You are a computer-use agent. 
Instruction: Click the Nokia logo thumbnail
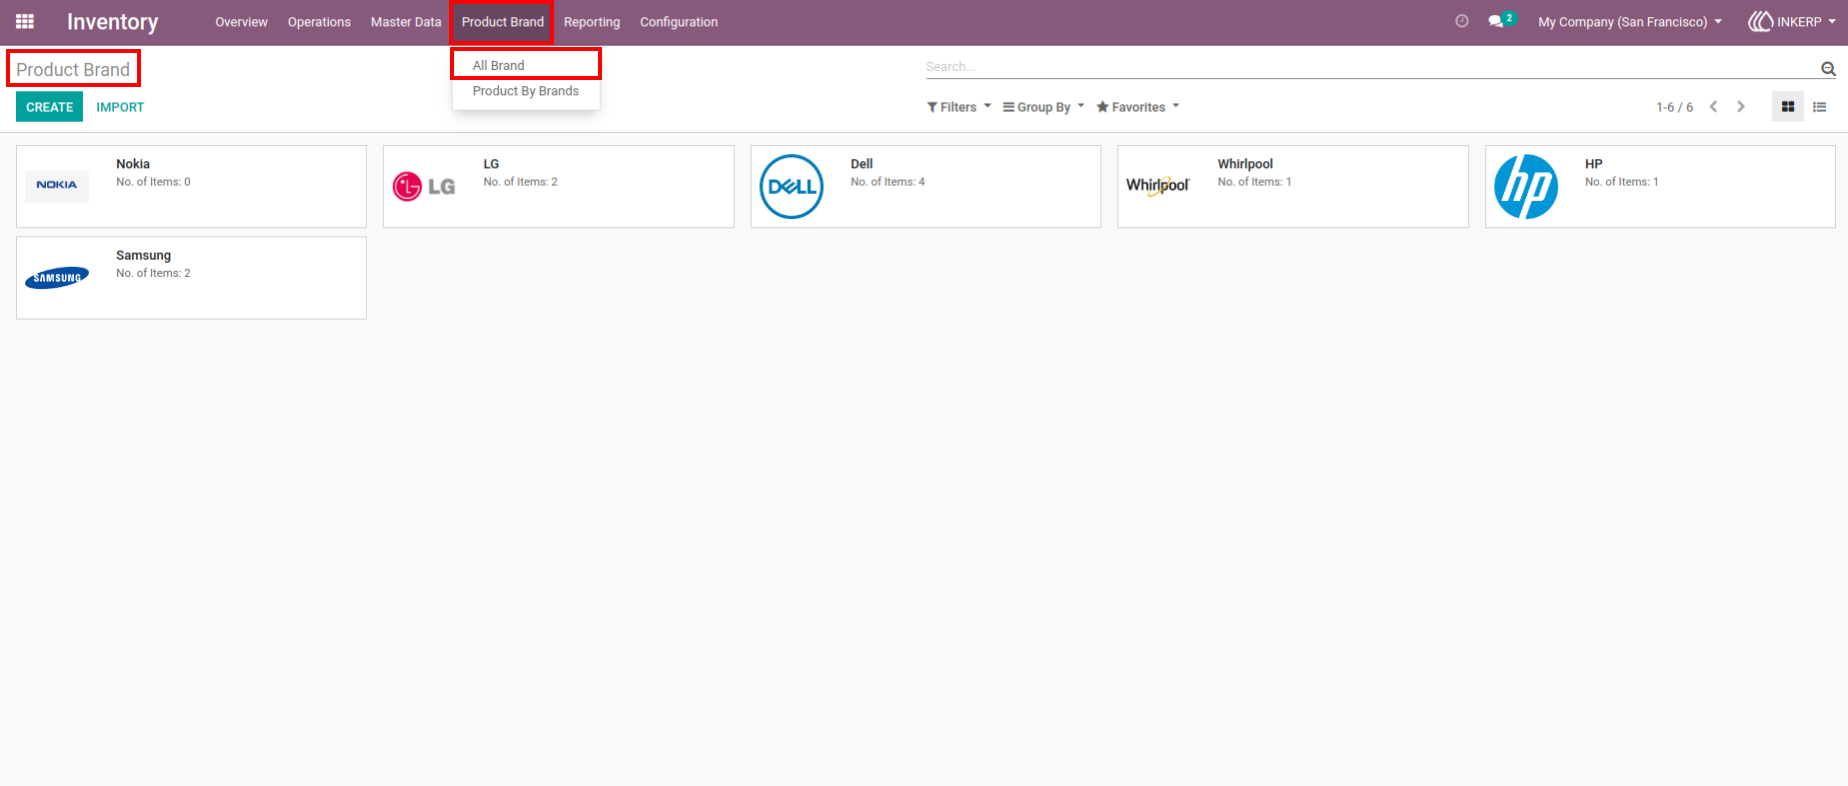pos(57,185)
